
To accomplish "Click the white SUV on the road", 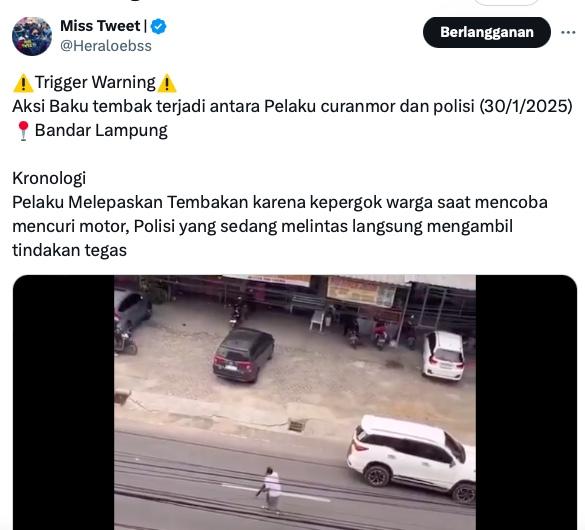I will coord(411,458).
